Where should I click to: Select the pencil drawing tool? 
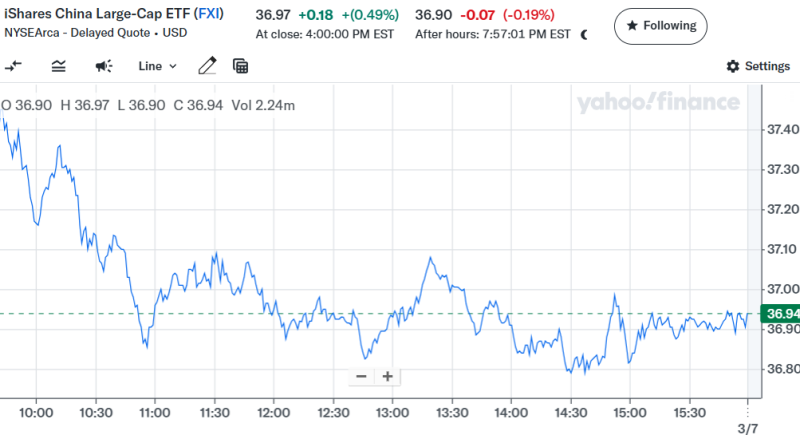click(207, 67)
